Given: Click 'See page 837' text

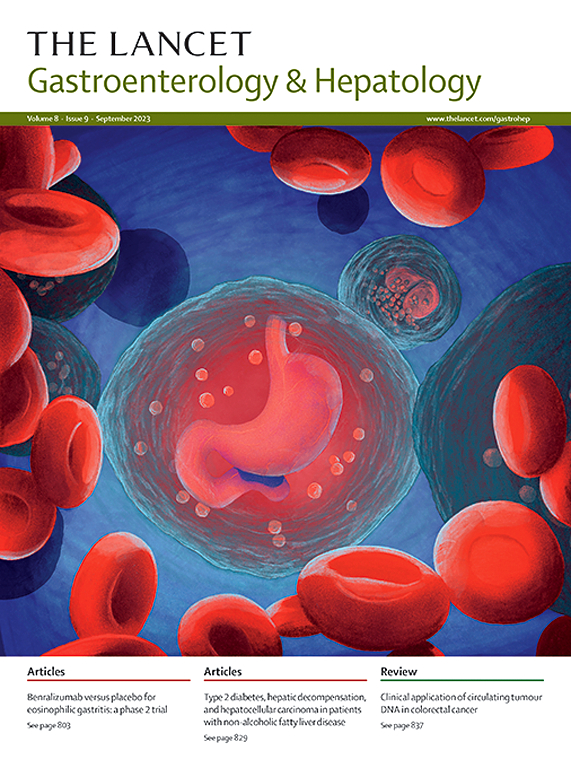Looking at the screenshot, I should [x=402, y=725].
